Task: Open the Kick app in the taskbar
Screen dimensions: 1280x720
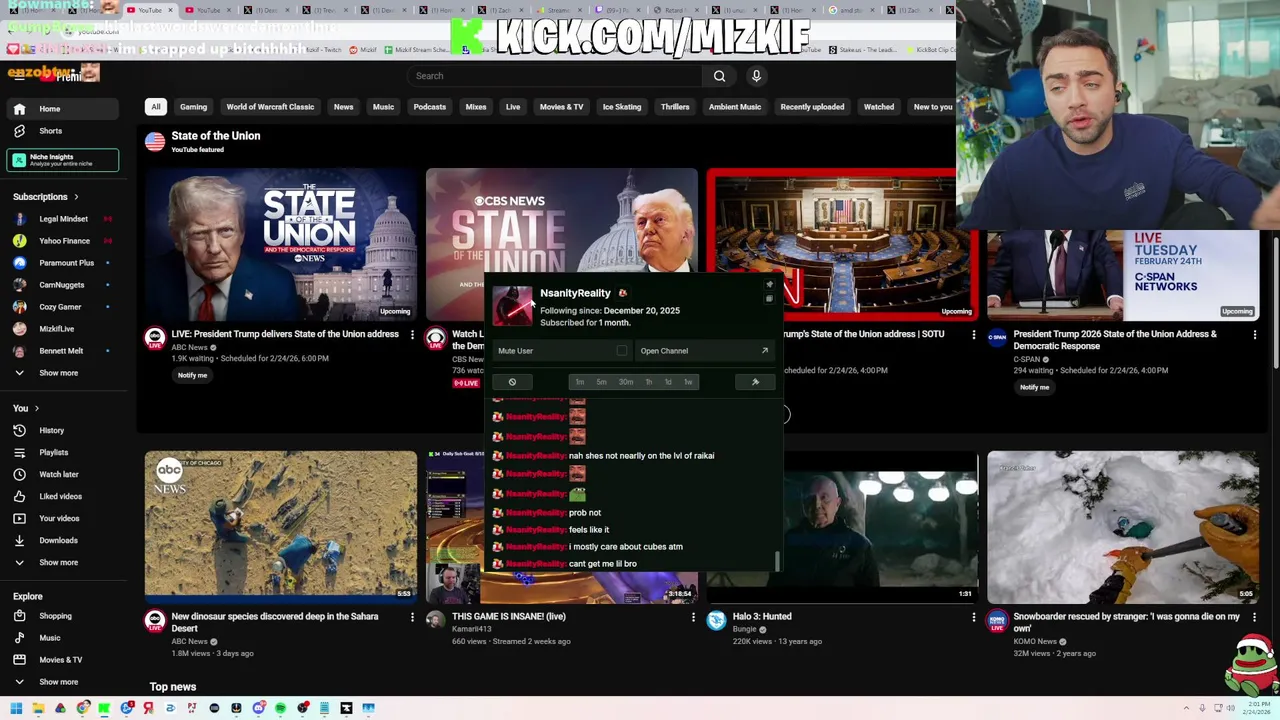Action: coord(104,709)
